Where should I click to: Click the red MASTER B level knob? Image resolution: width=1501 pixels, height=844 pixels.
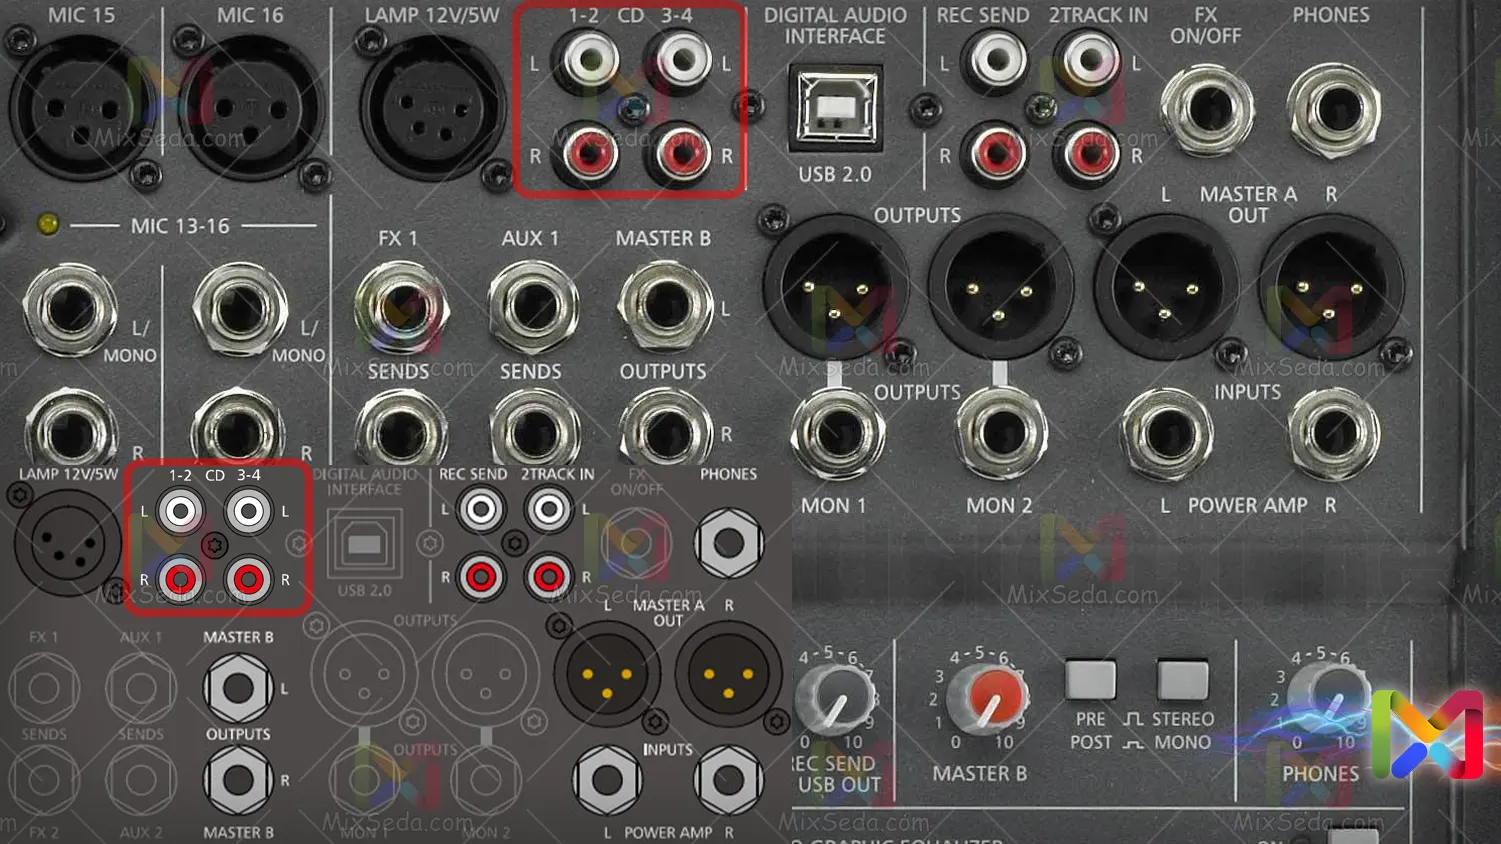pyautogui.click(x=985, y=697)
